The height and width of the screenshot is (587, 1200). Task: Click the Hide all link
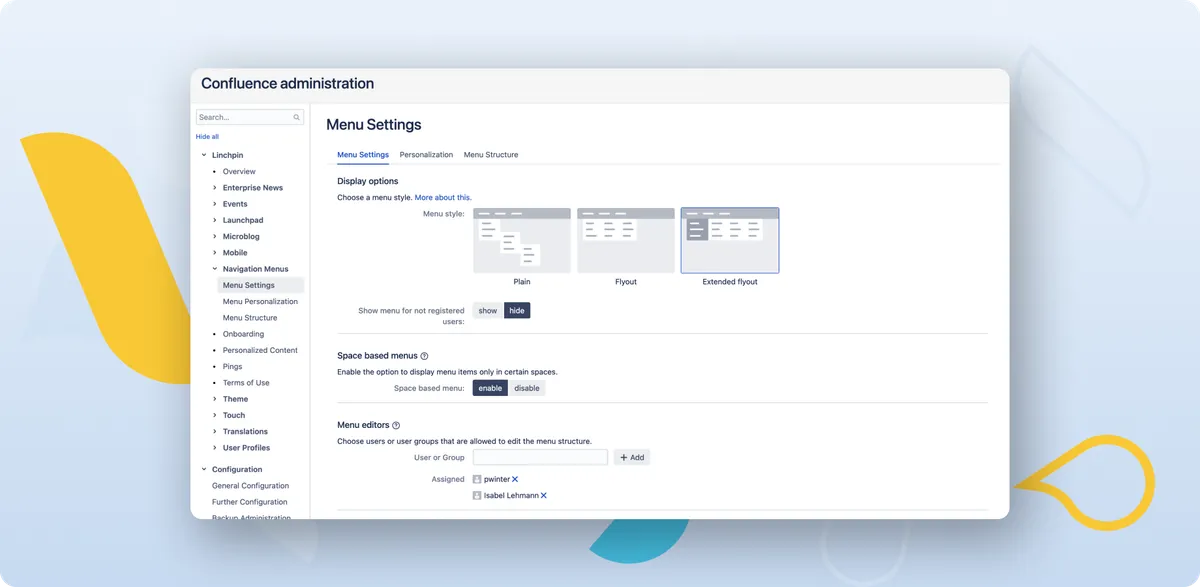(x=207, y=136)
